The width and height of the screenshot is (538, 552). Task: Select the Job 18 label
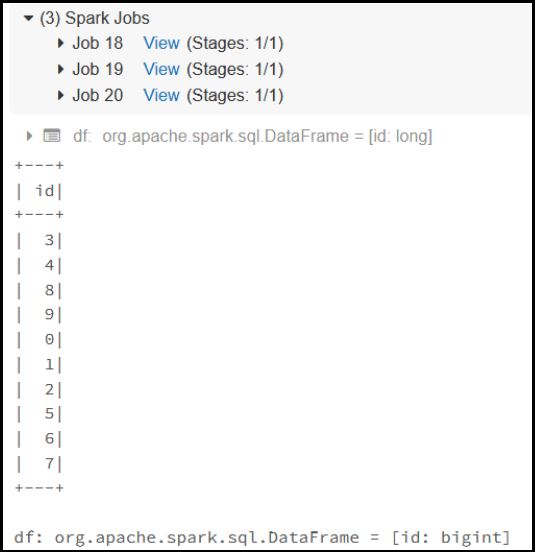pos(98,43)
